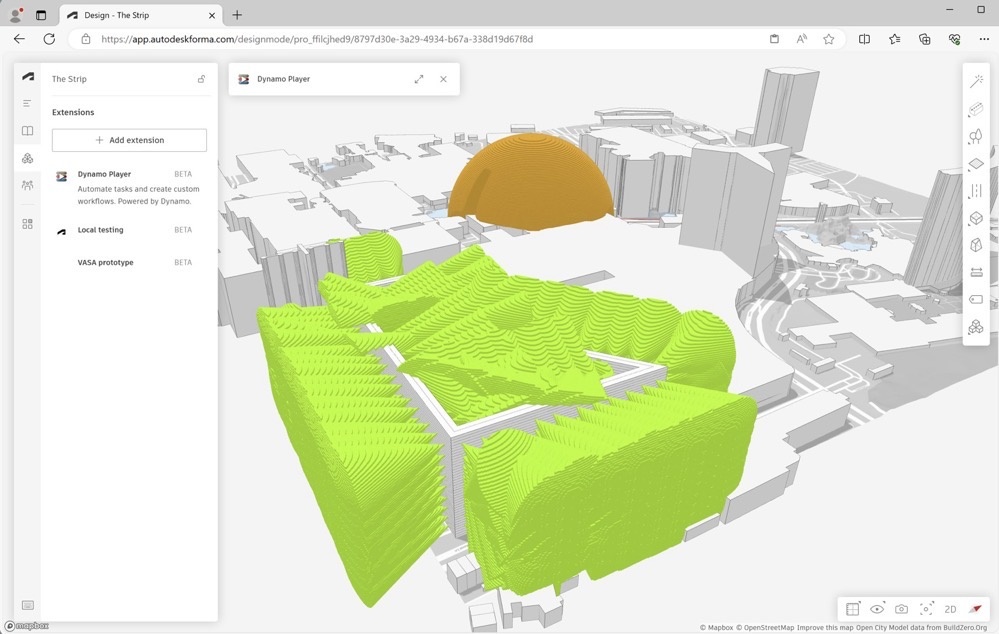Open the Local testing extension
Viewport: 999px width, 634px height.
coord(101,230)
